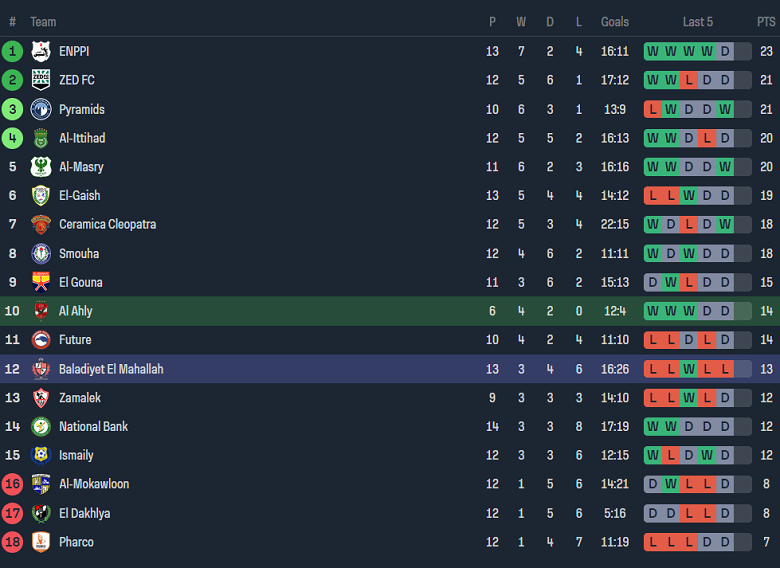Viewport: 780px width, 568px height.
Task: Click the Last 5 column header
Action: click(x=698, y=21)
